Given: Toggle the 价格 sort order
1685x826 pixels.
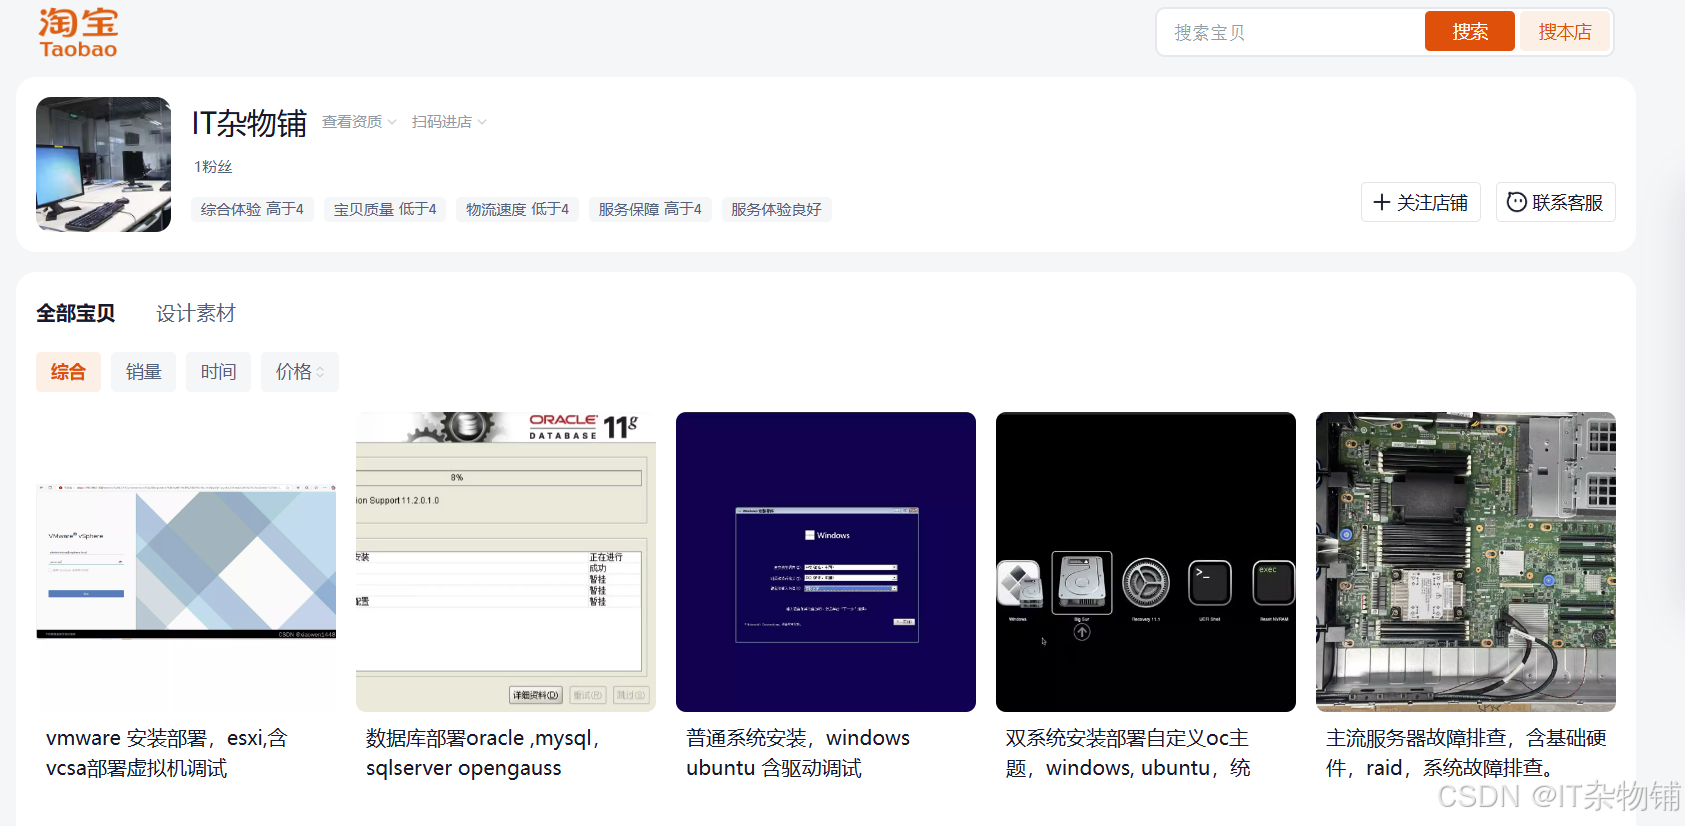Looking at the screenshot, I should pos(300,372).
